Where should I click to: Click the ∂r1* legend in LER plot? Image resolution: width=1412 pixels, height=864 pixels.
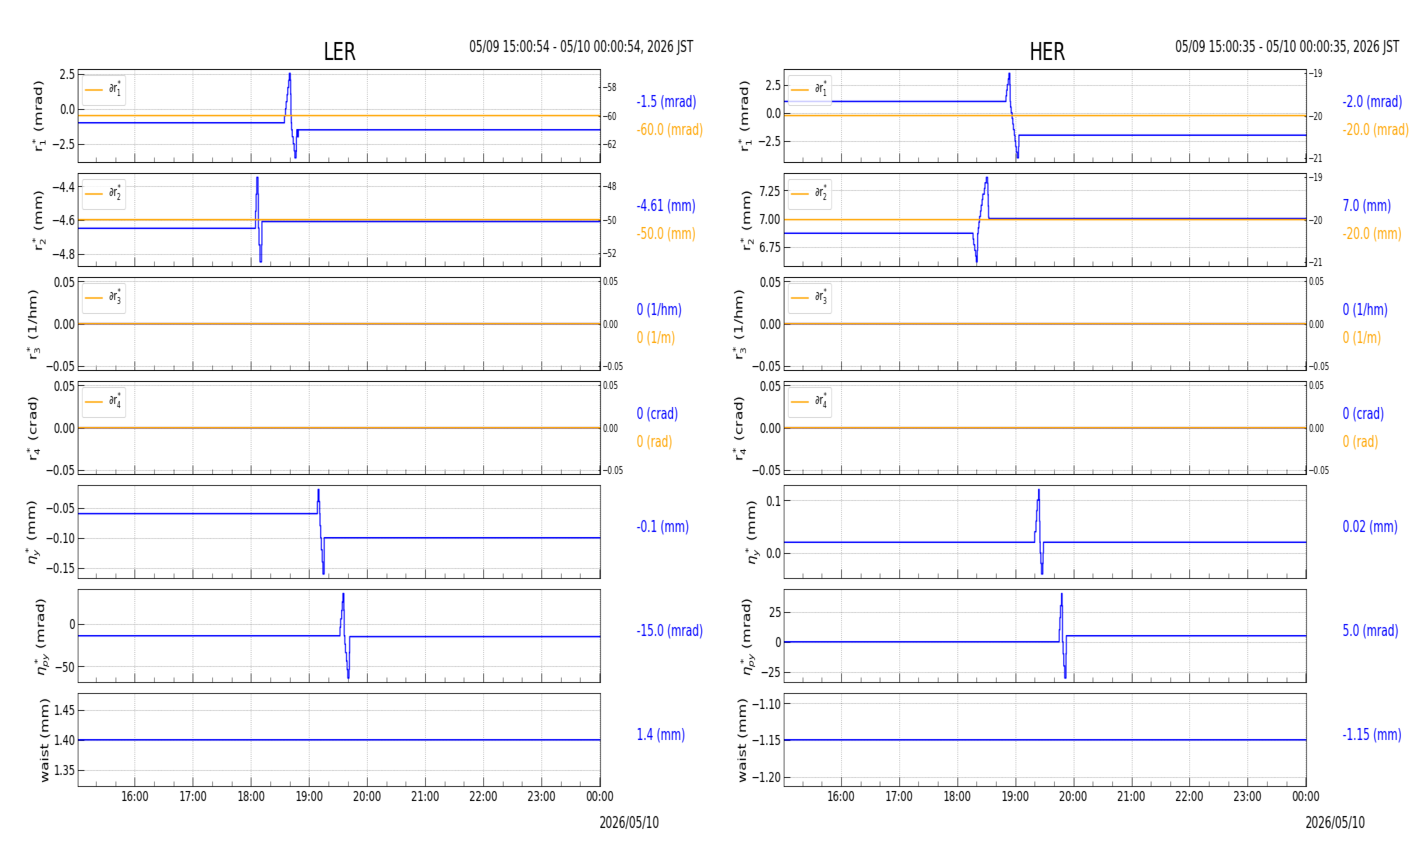(104, 90)
